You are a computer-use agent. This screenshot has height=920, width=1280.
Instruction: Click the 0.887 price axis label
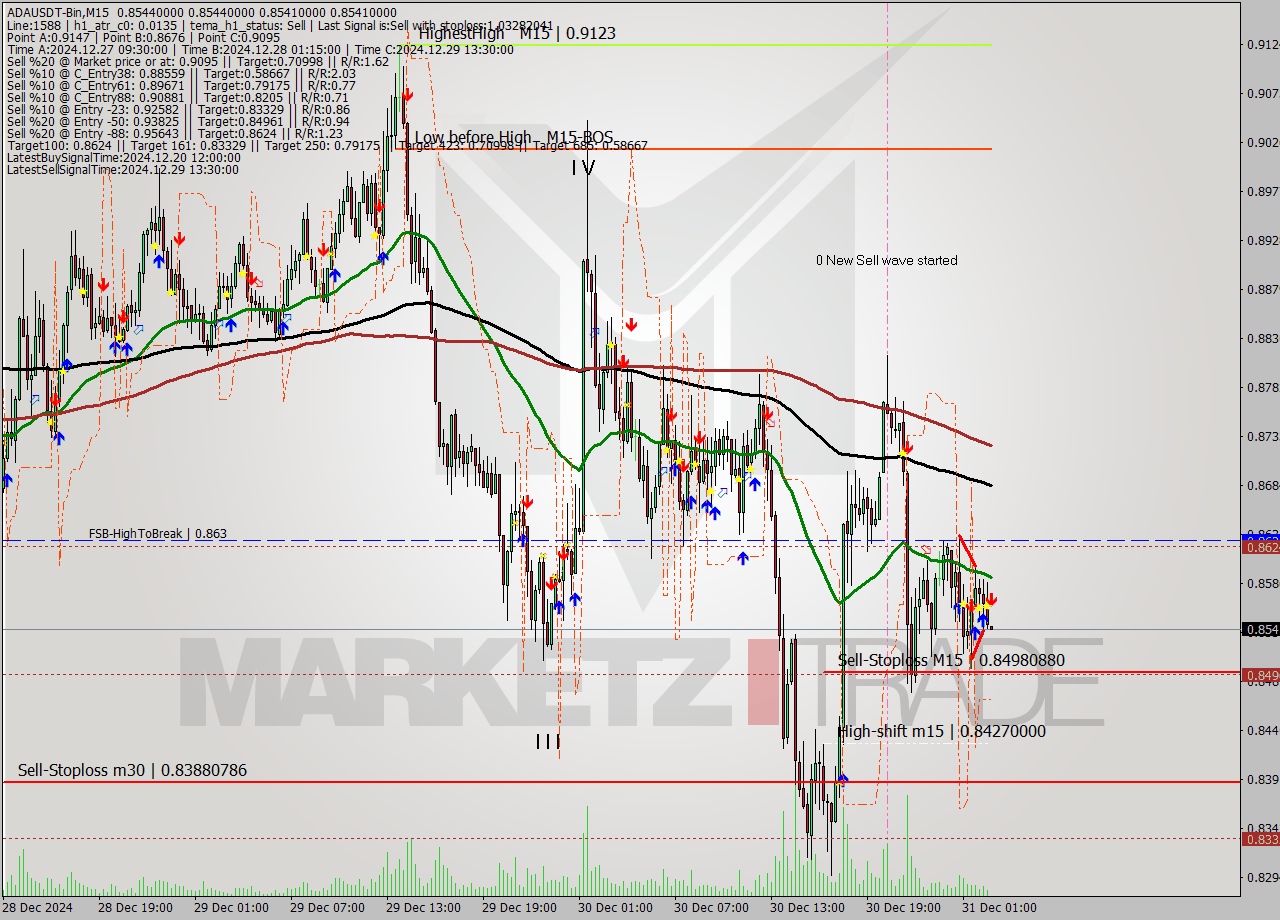(x=1261, y=289)
